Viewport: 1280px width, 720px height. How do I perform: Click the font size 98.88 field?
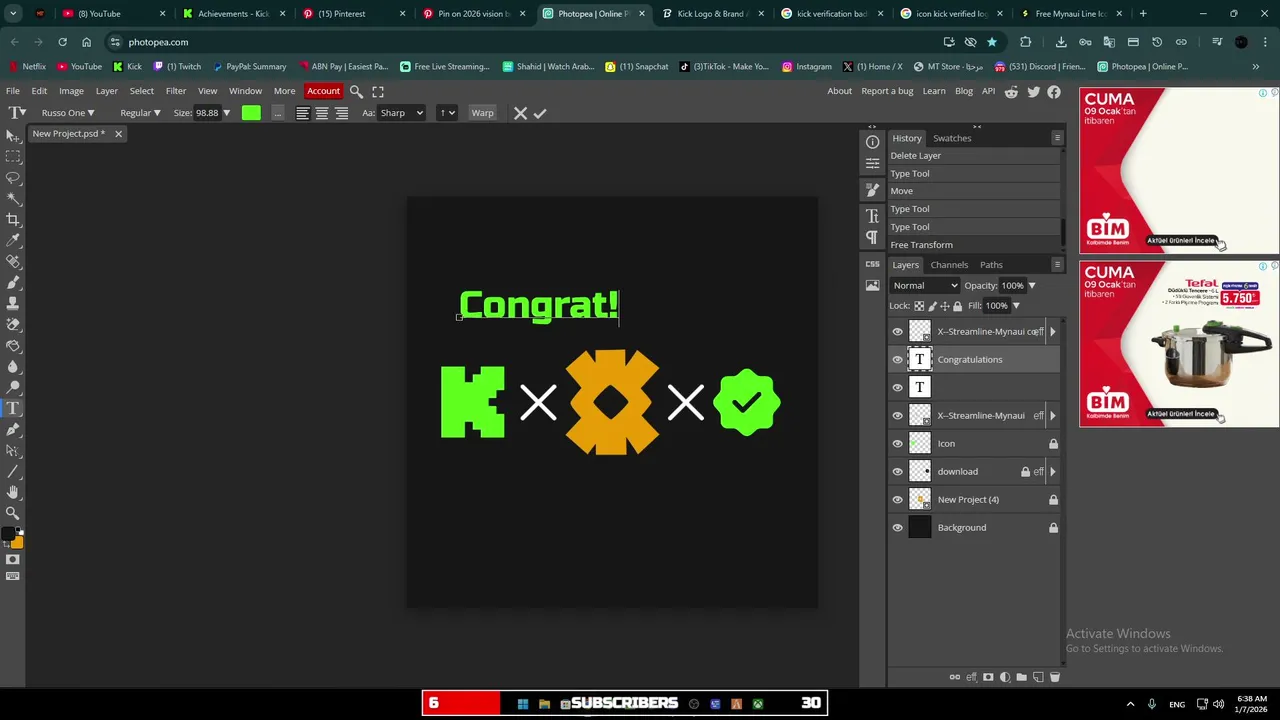point(206,113)
